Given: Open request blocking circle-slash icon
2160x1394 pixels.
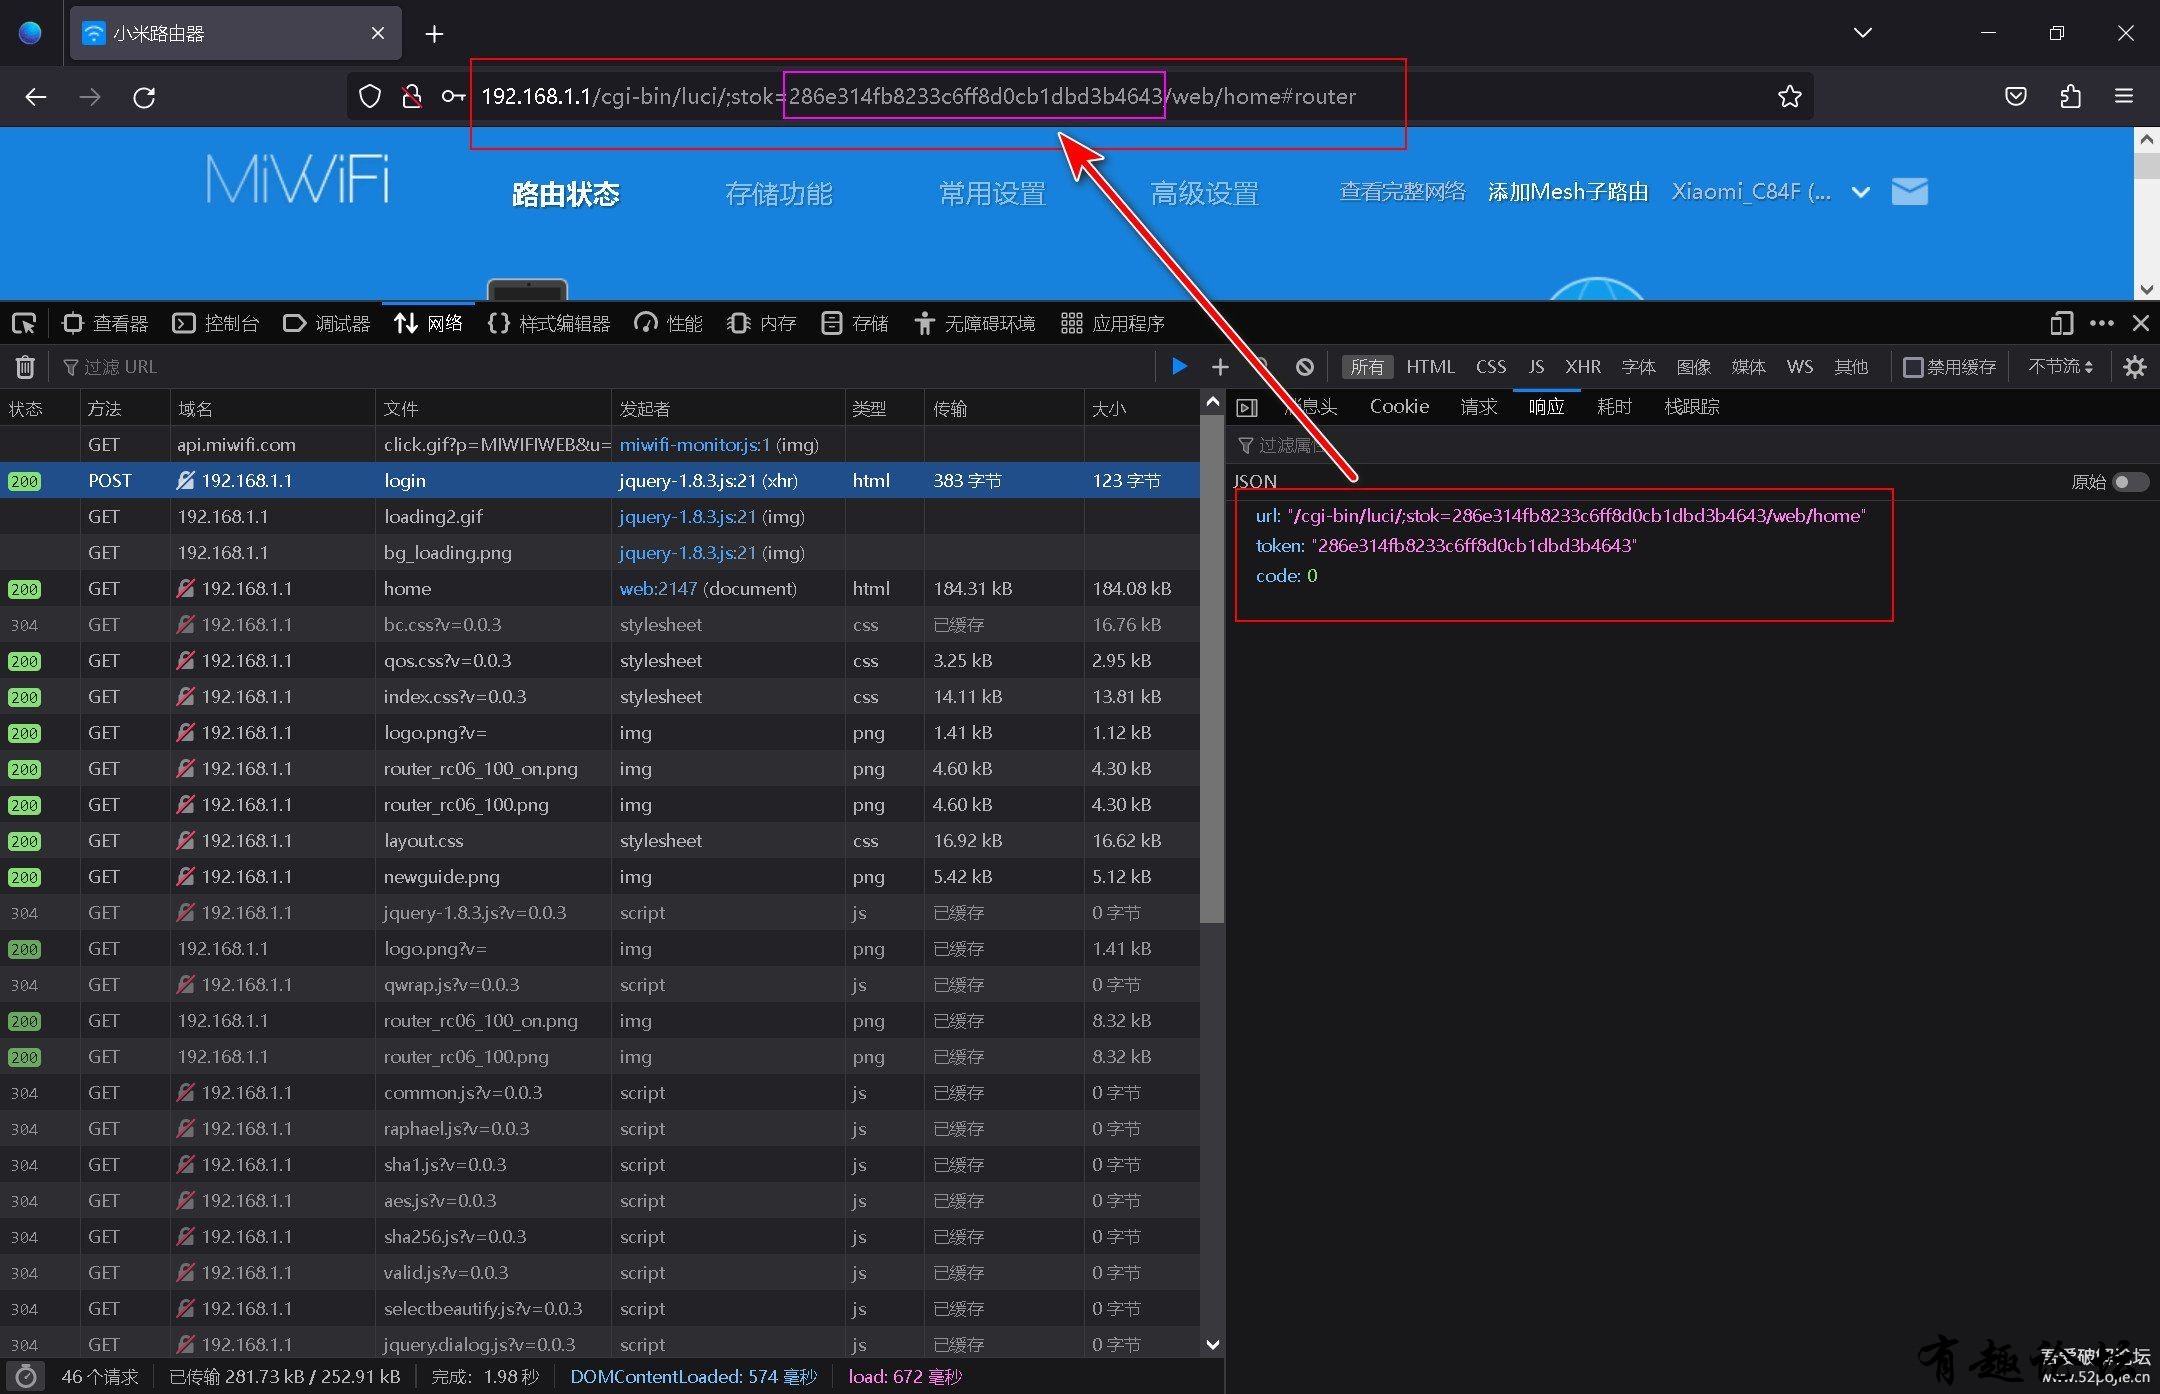Looking at the screenshot, I should tap(1305, 367).
